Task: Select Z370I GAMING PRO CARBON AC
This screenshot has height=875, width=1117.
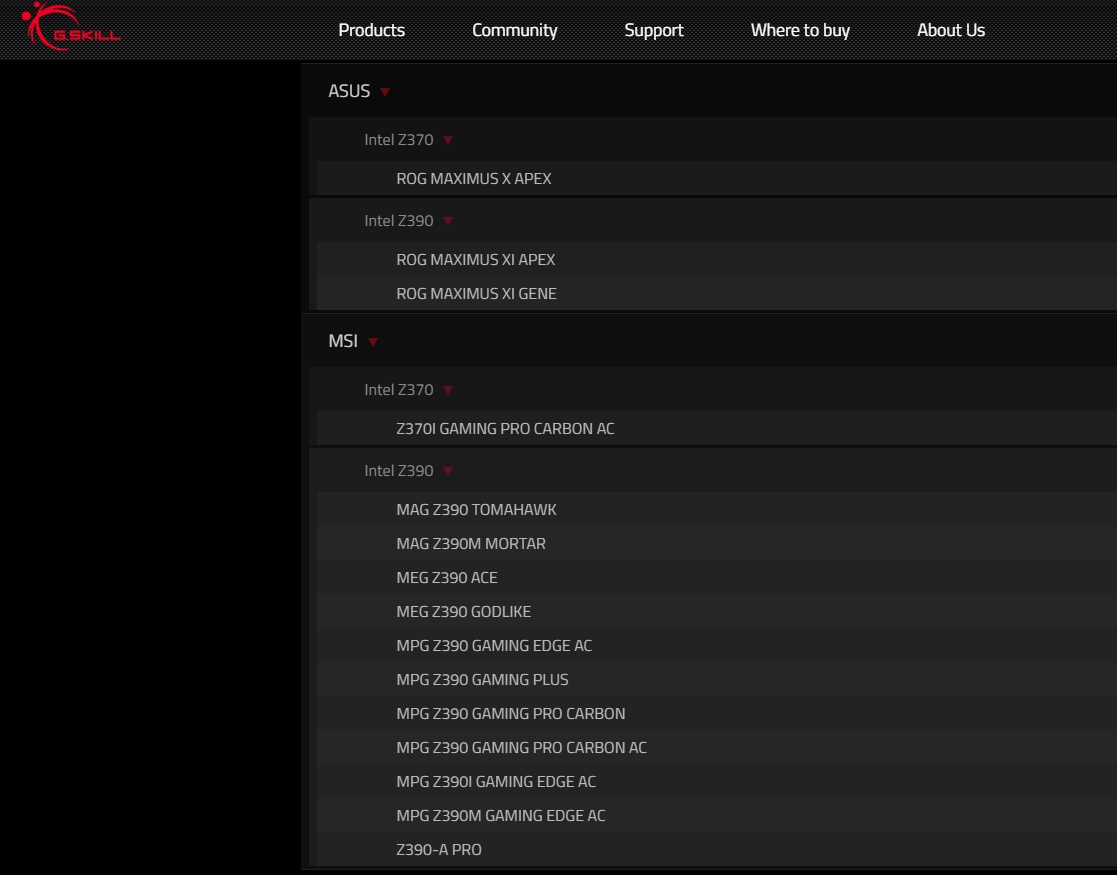Action: (x=505, y=429)
